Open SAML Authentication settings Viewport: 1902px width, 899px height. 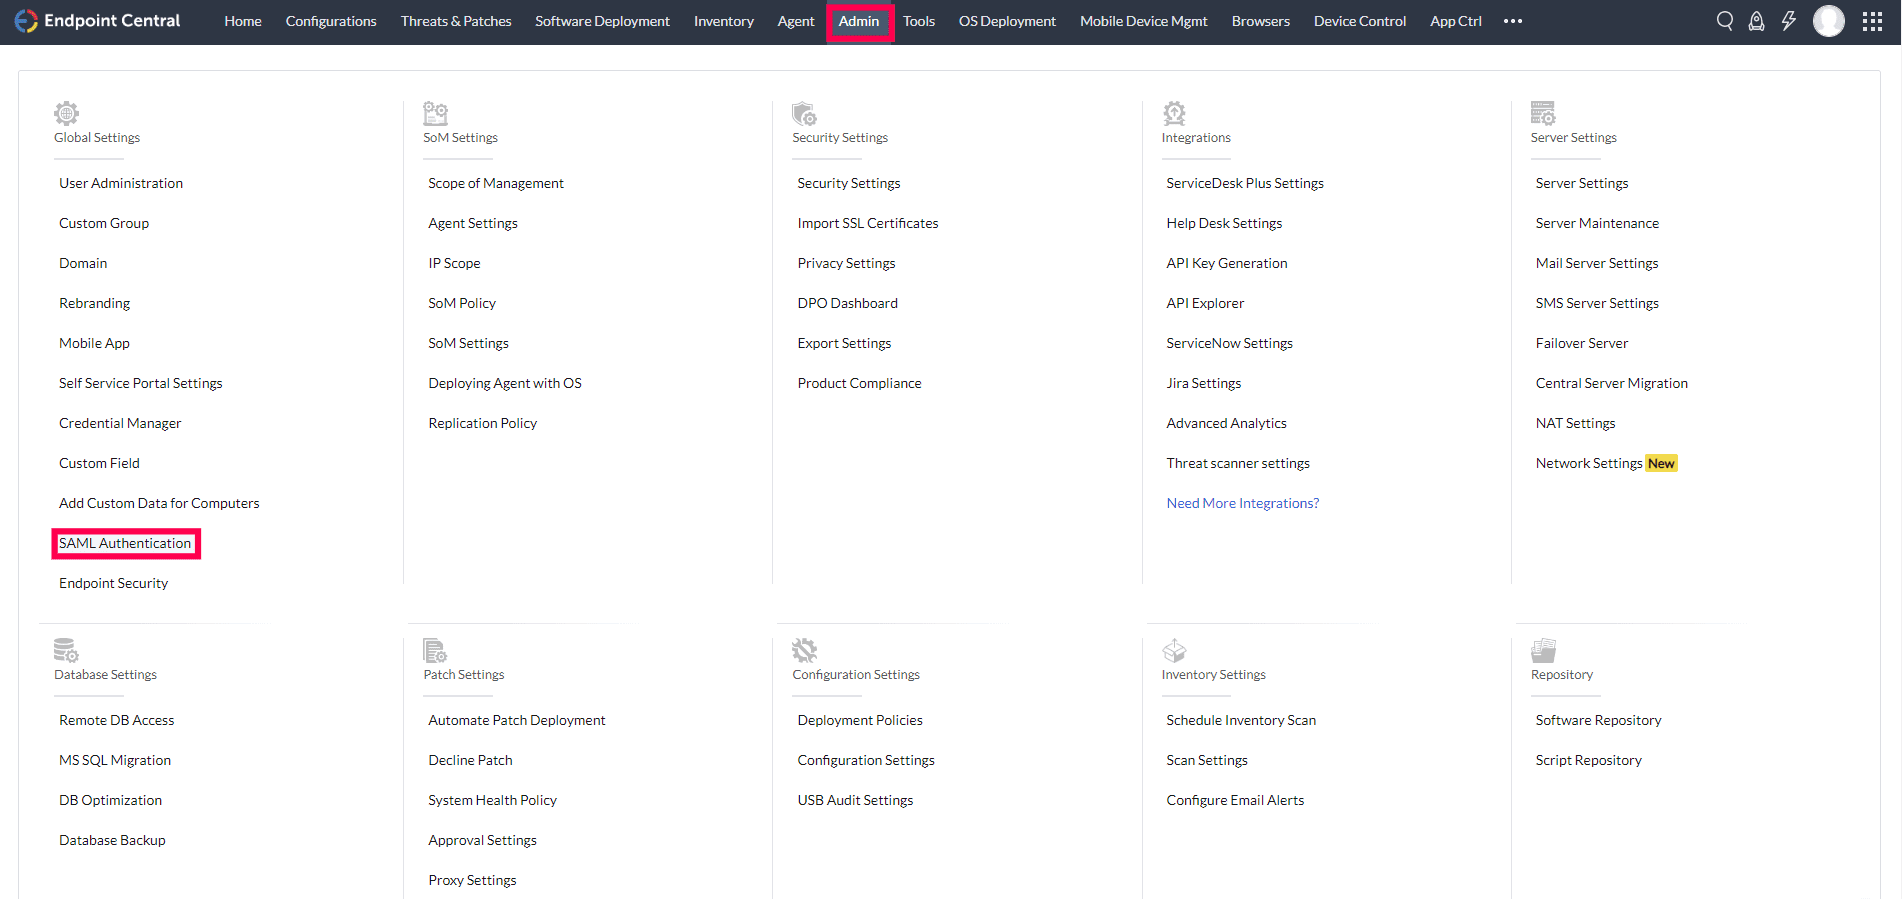[x=125, y=543]
